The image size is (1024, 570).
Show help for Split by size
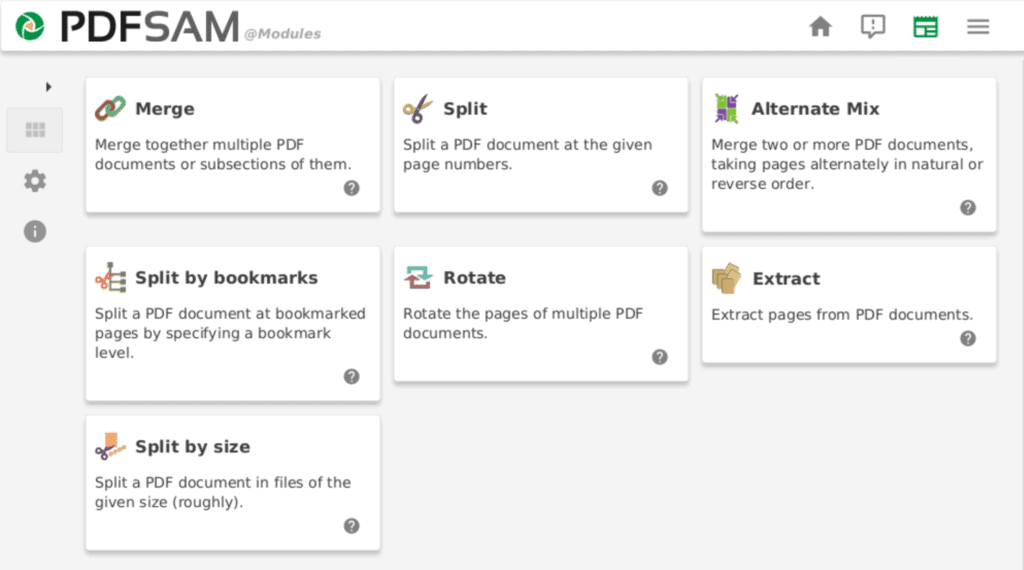(x=351, y=526)
